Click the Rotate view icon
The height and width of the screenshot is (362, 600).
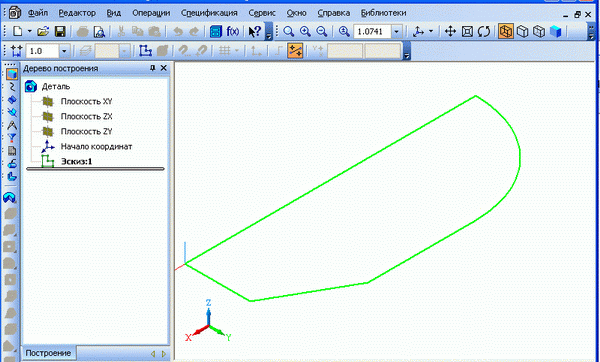pos(484,31)
